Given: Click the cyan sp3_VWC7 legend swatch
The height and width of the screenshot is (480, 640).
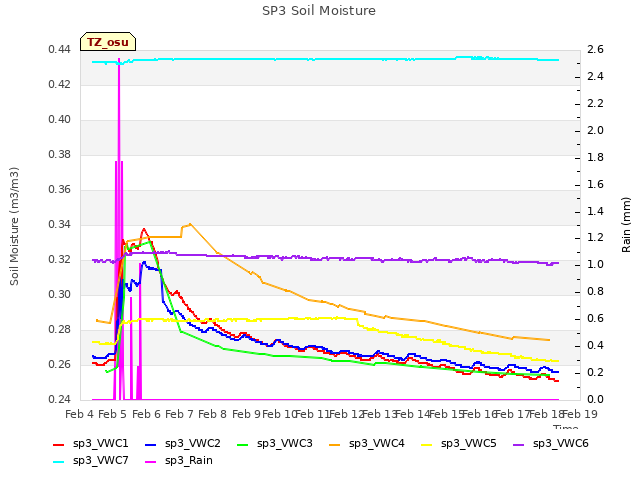Looking at the screenshot, I should [x=59, y=462].
